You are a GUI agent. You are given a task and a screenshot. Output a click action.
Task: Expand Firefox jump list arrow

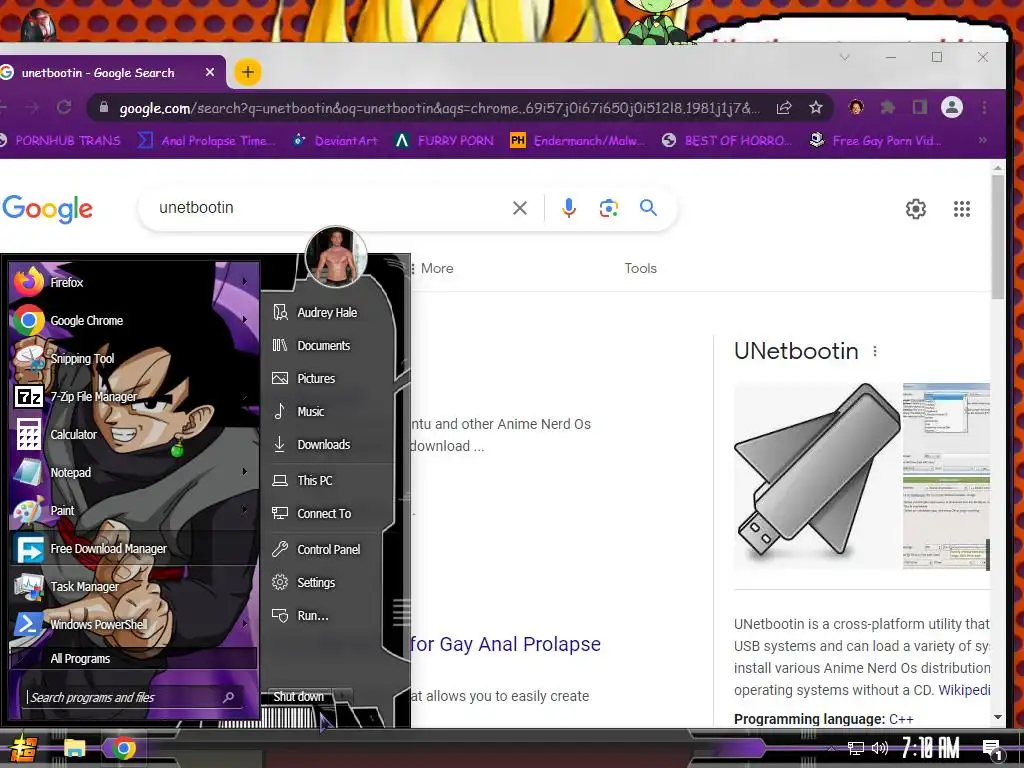coord(245,281)
